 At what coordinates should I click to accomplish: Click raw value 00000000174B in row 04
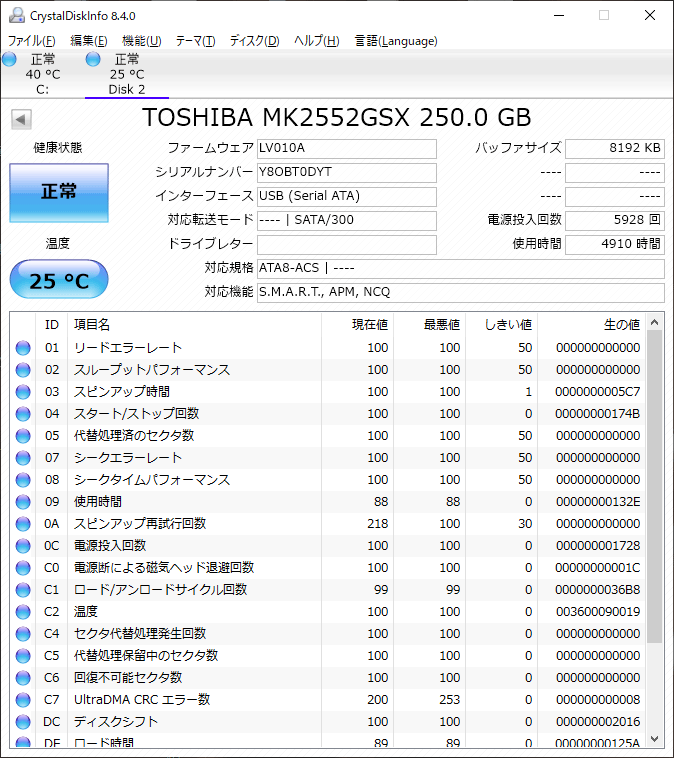point(598,414)
